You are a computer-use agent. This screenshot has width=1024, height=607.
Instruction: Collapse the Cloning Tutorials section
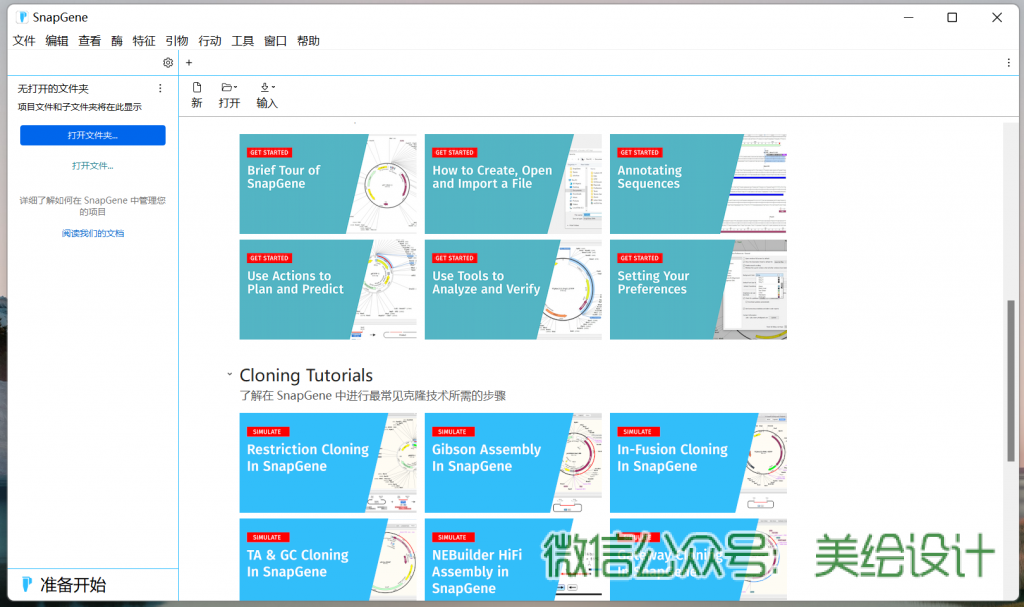click(230, 375)
